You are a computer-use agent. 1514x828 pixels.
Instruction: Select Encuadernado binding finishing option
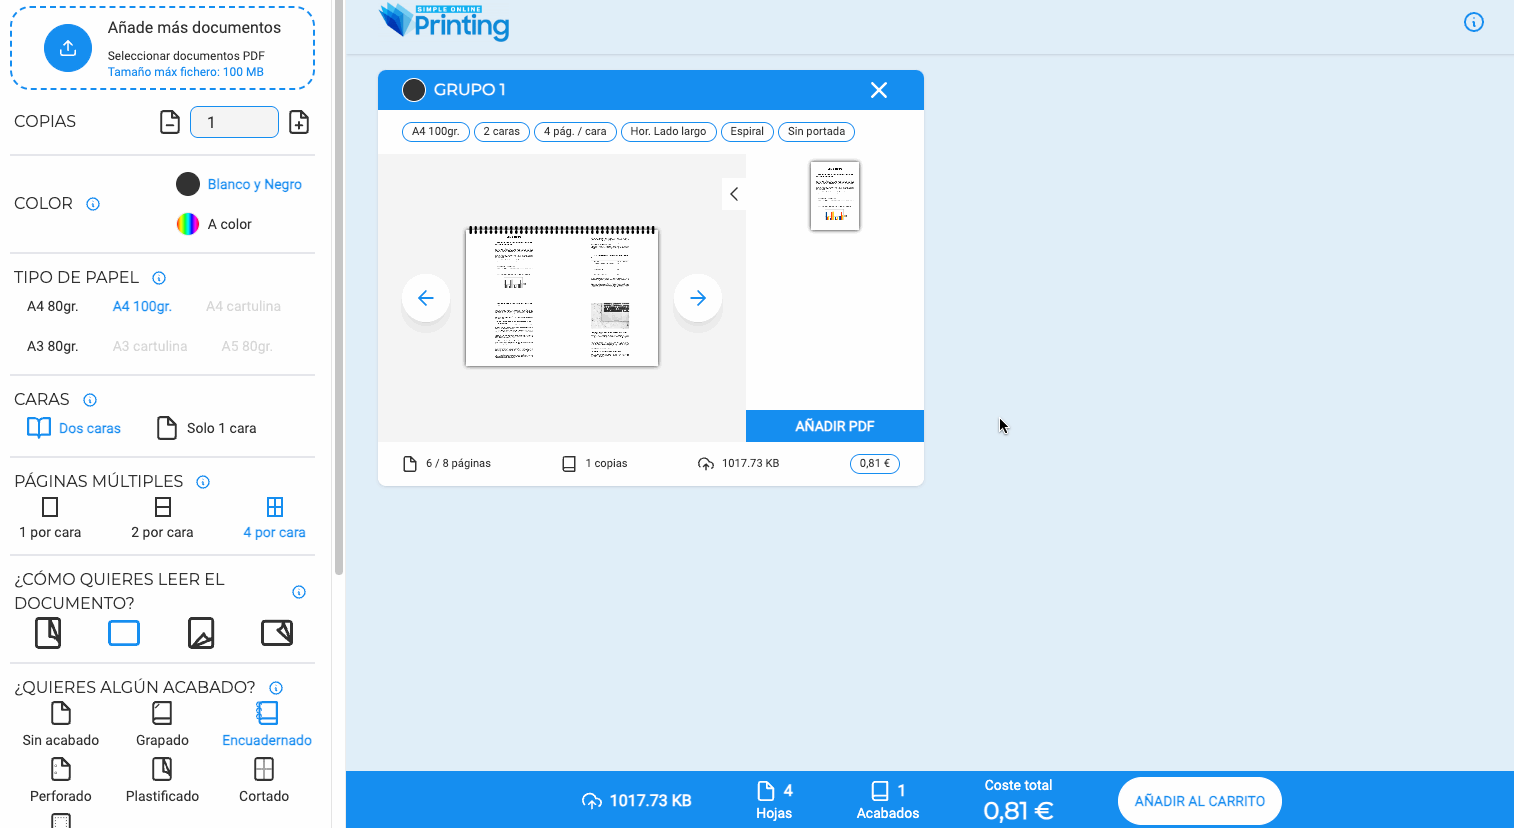click(x=267, y=724)
